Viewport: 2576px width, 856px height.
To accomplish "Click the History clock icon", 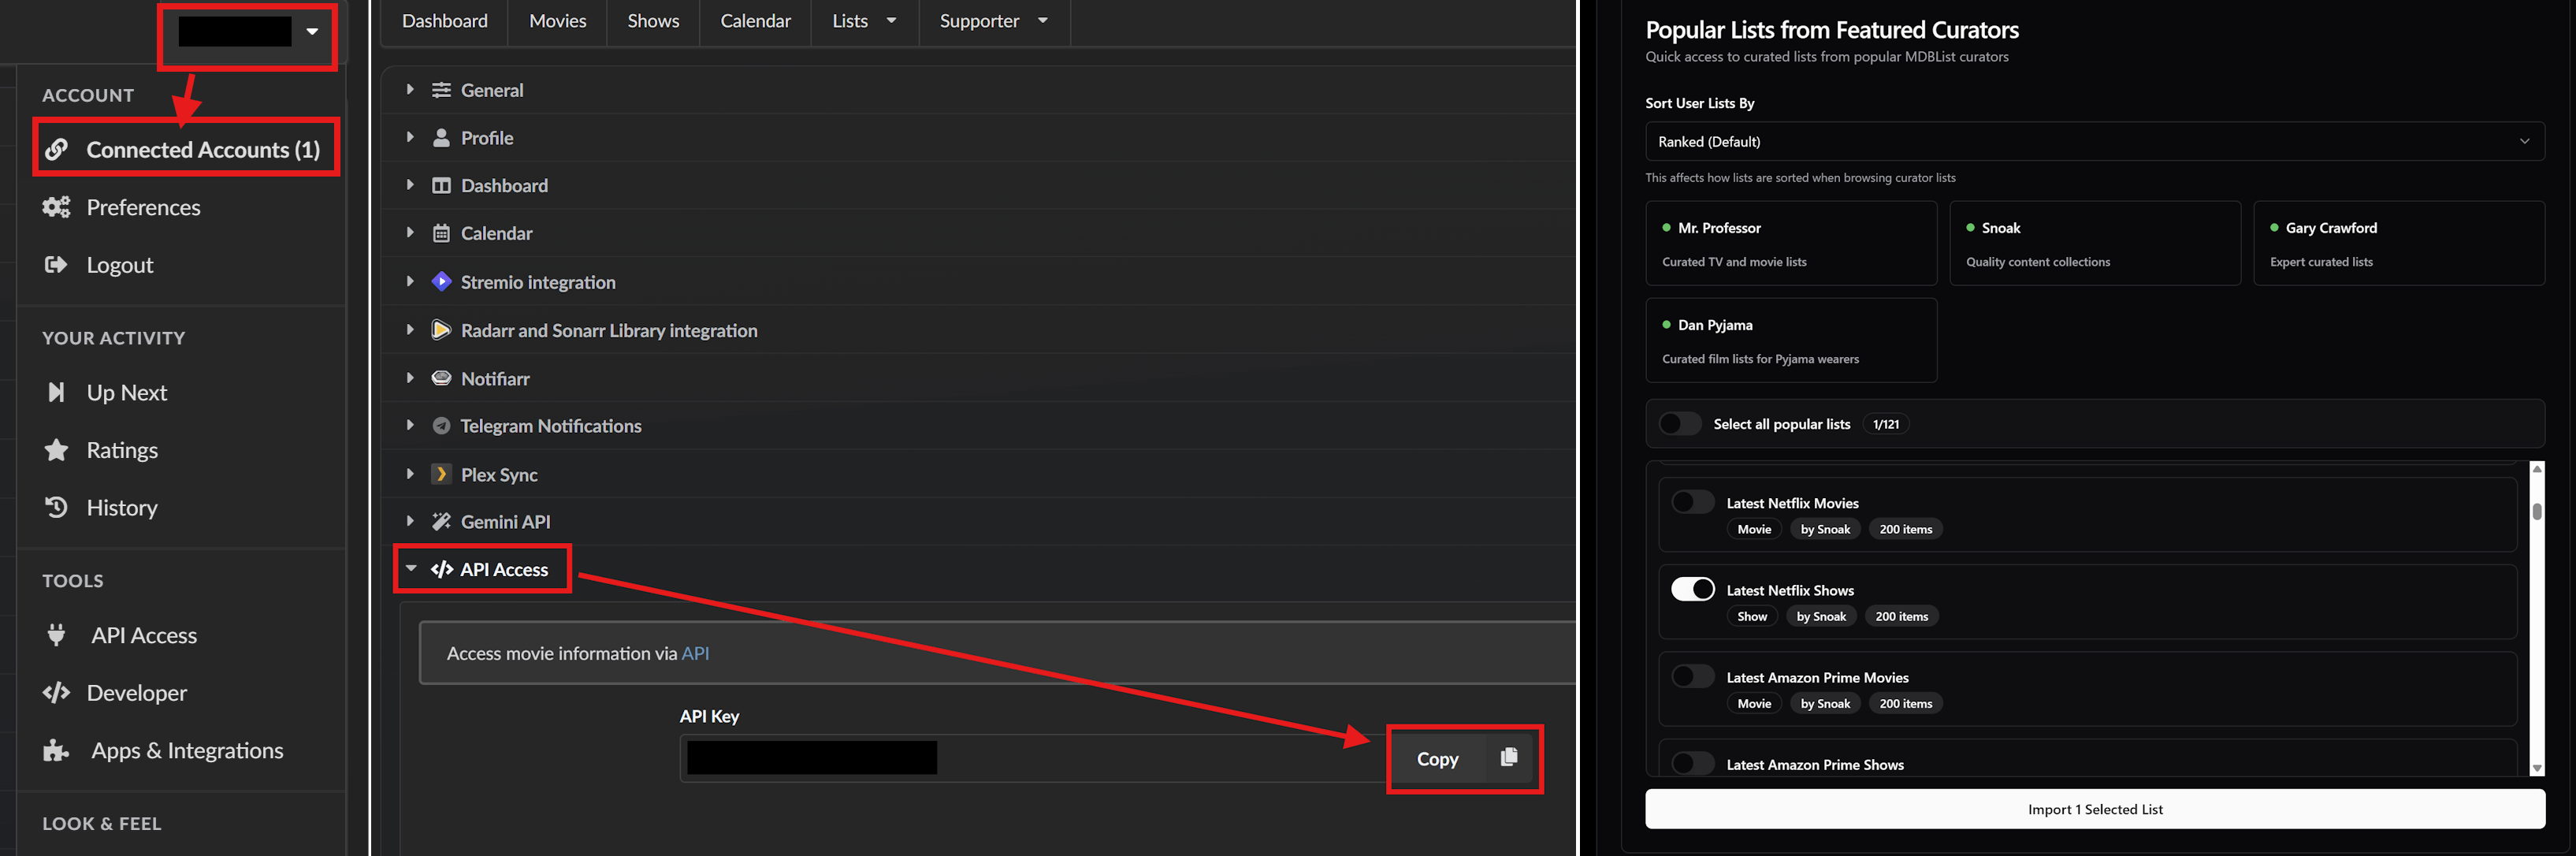I will pyautogui.click(x=56, y=508).
